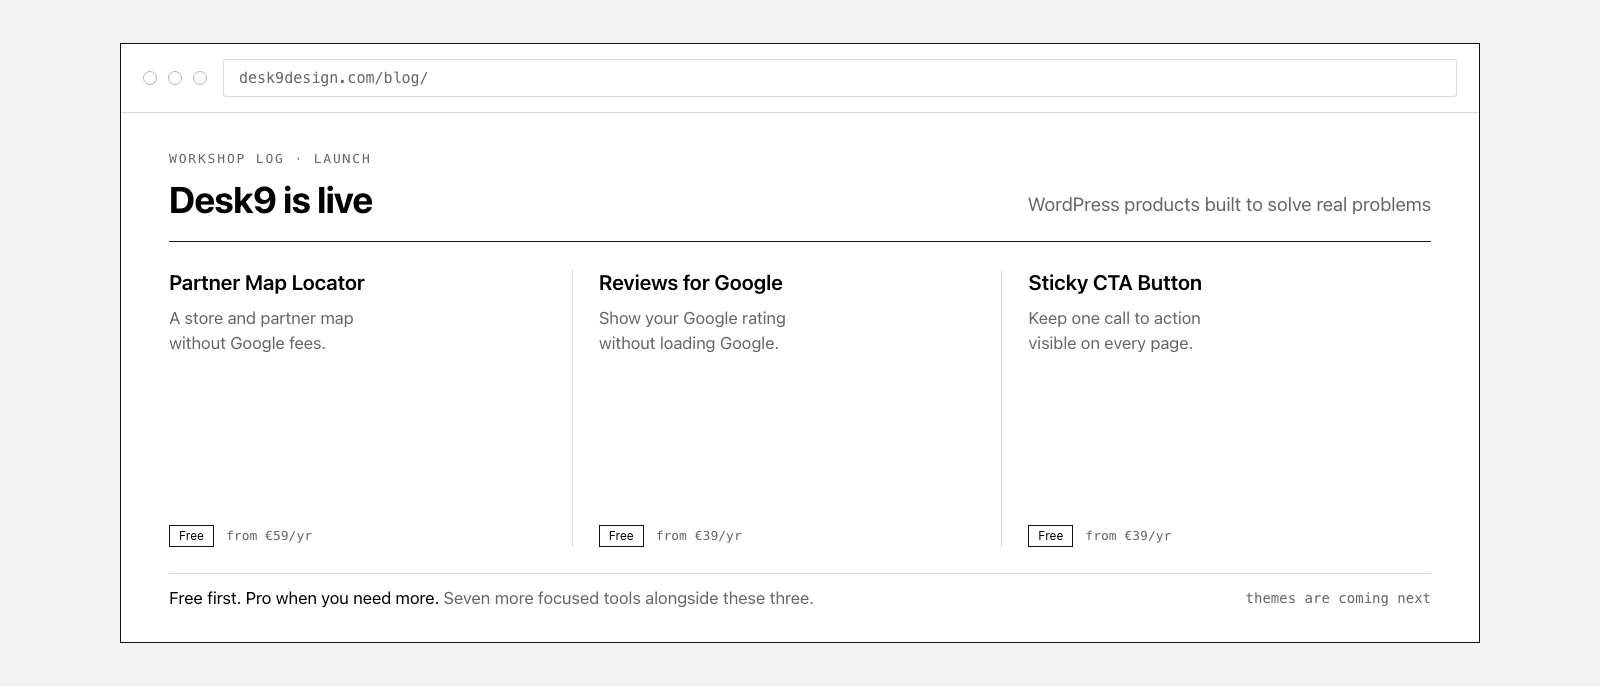Click 'Seven more focused tools alongside these three.'

pyautogui.click(x=628, y=598)
